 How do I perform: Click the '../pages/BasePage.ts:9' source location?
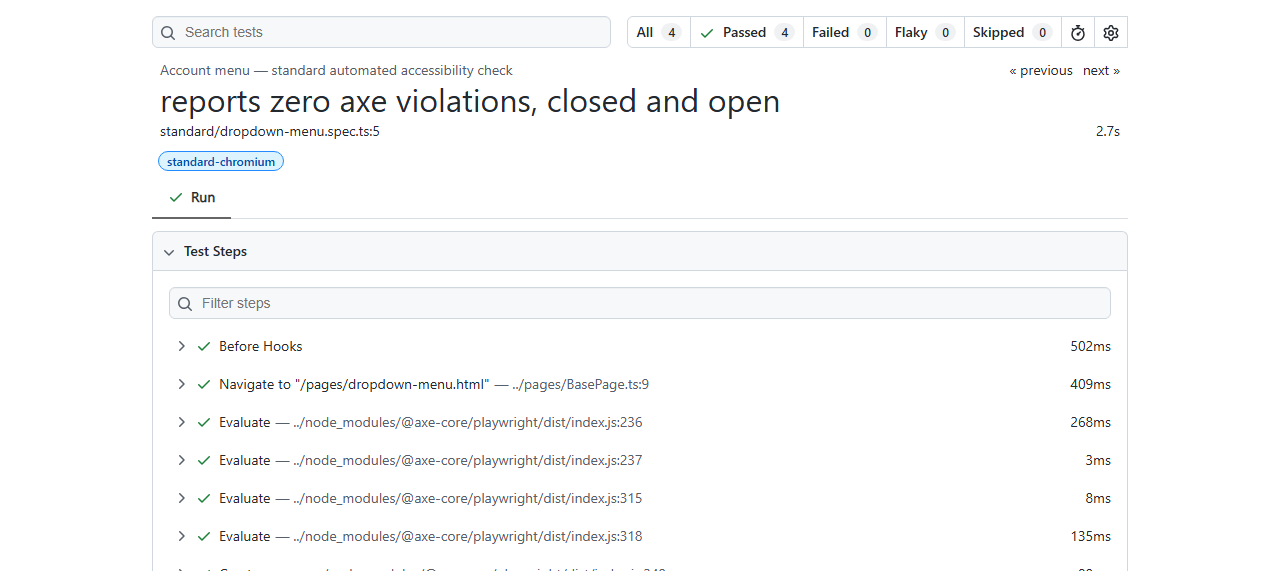(581, 384)
